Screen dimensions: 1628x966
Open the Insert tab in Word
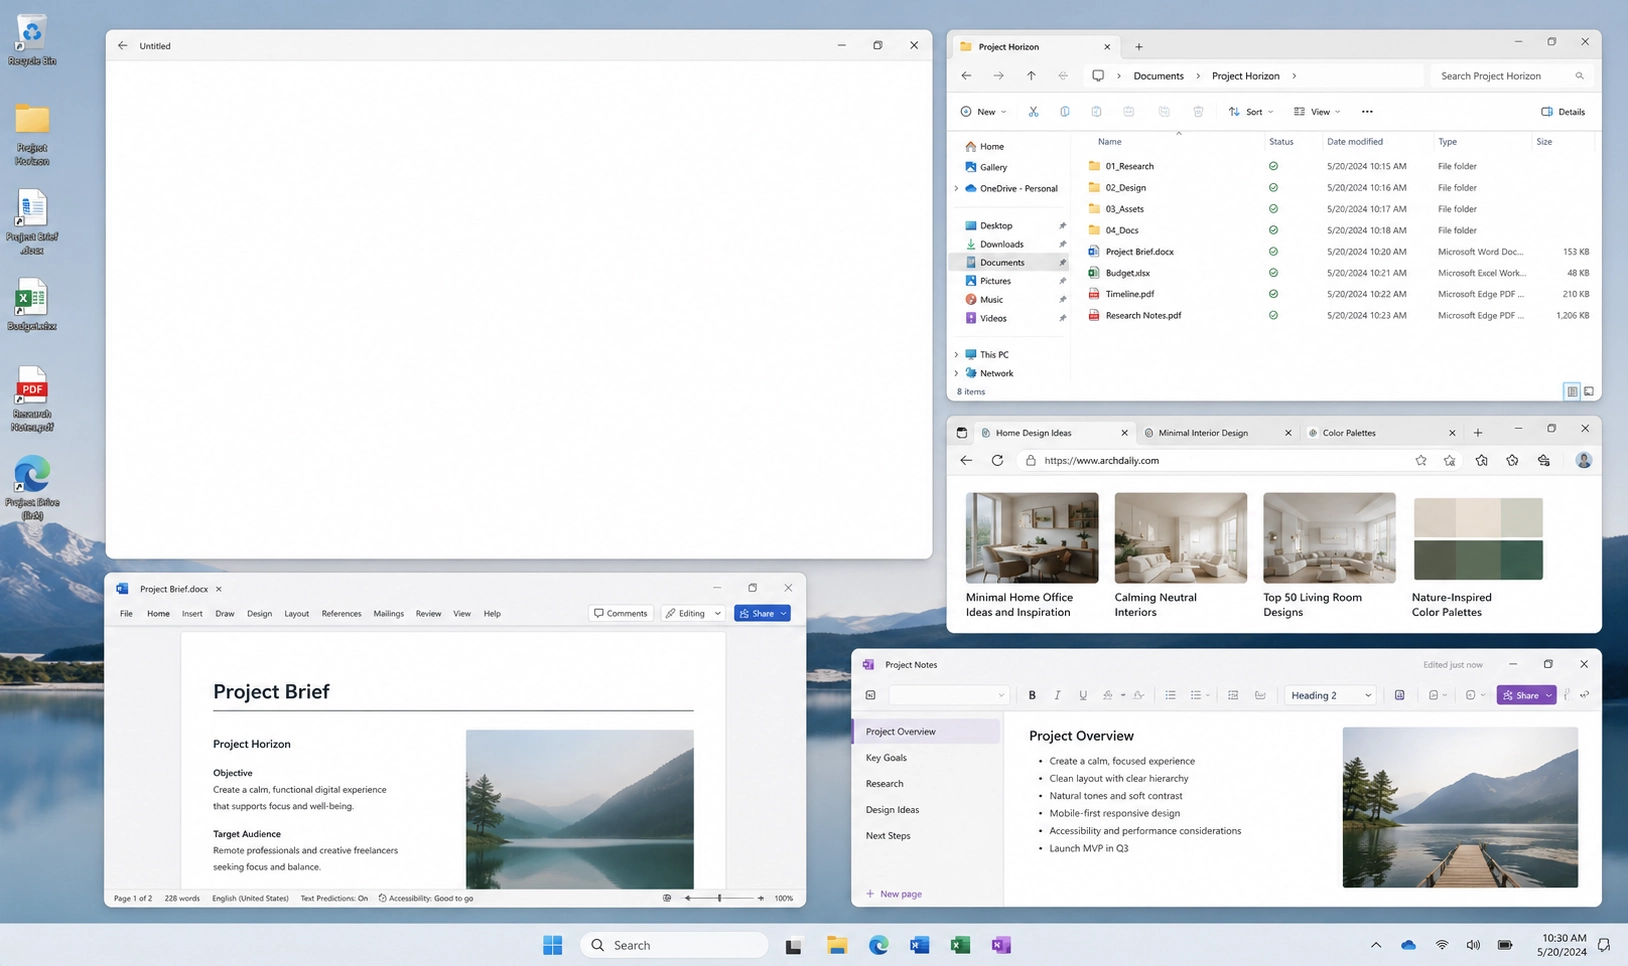[192, 614]
